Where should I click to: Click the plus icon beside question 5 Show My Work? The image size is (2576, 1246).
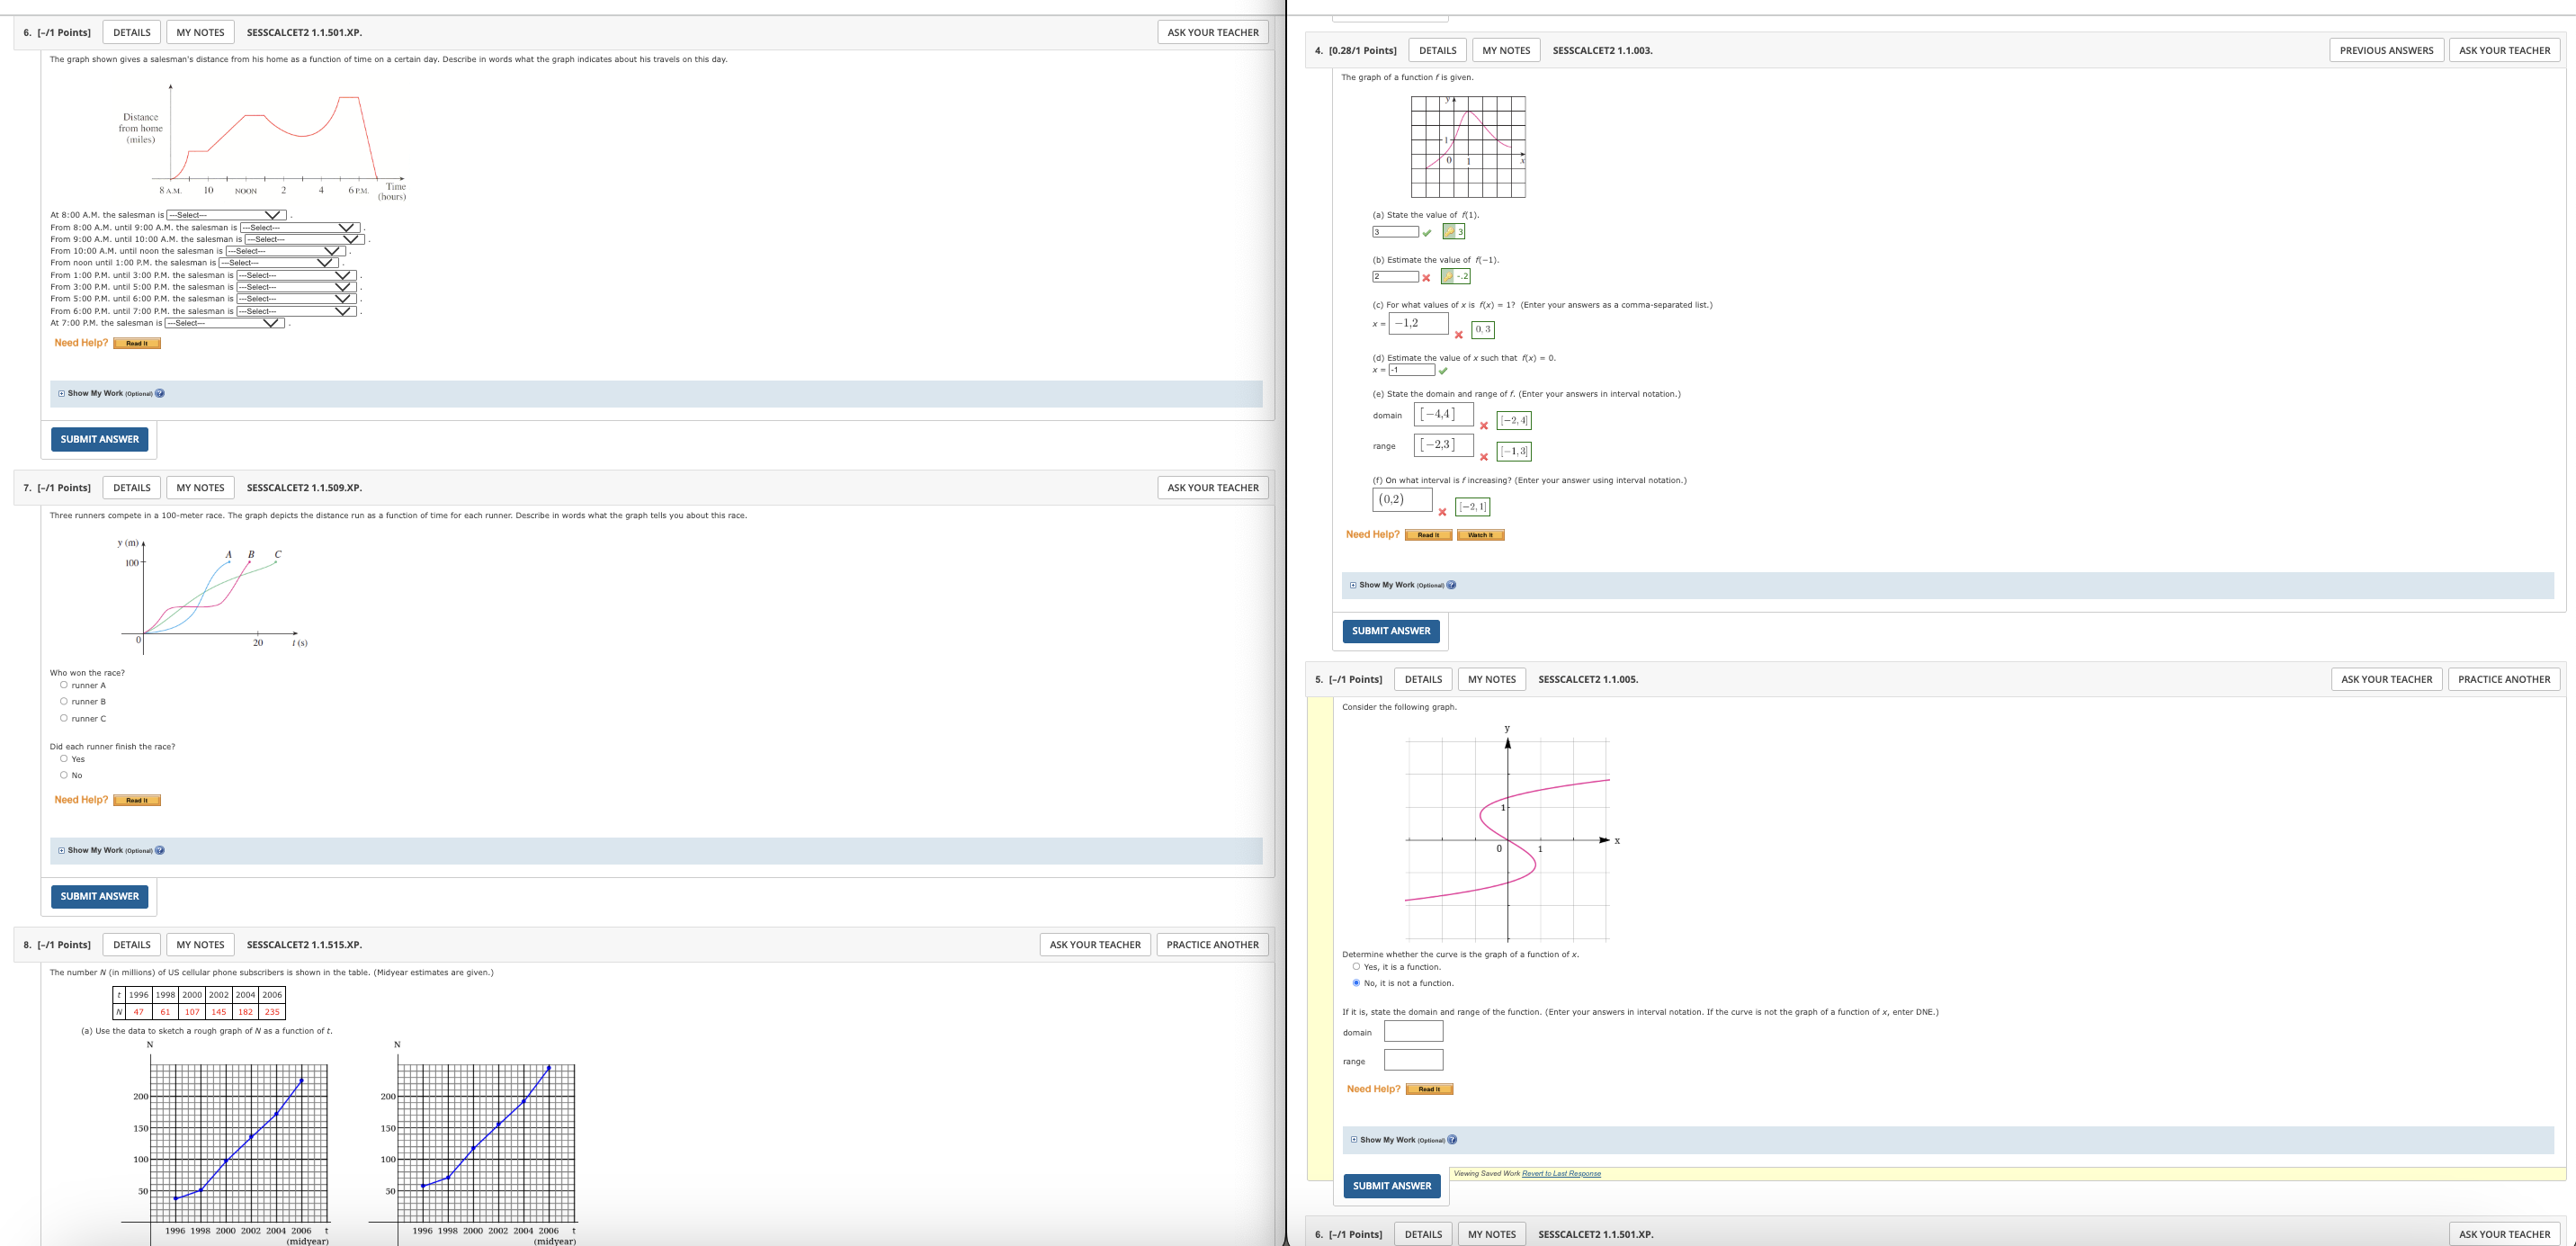click(1354, 1140)
